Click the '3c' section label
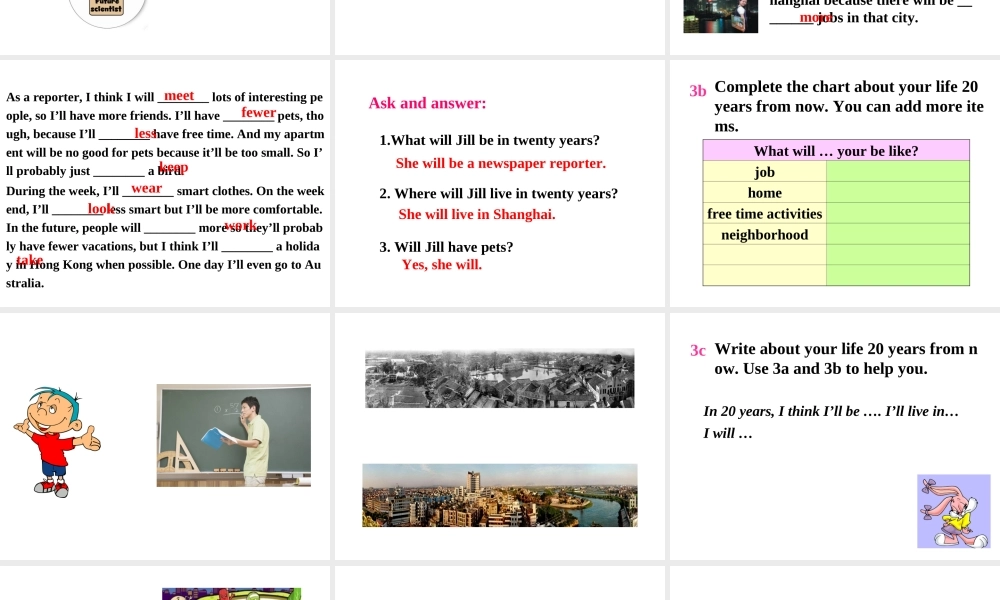 pyautogui.click(x=698, y=351)
